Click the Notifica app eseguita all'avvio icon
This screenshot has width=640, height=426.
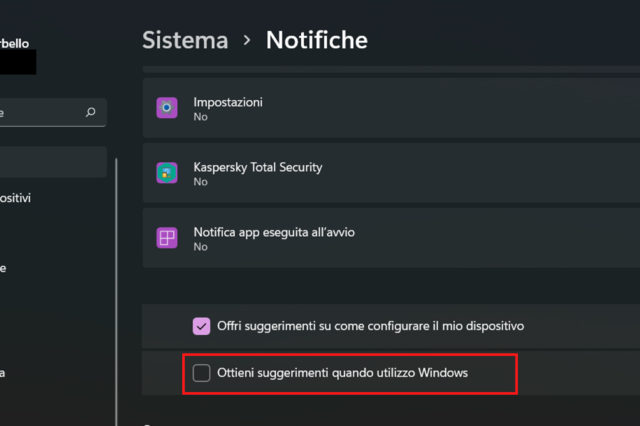pos(167,238)
